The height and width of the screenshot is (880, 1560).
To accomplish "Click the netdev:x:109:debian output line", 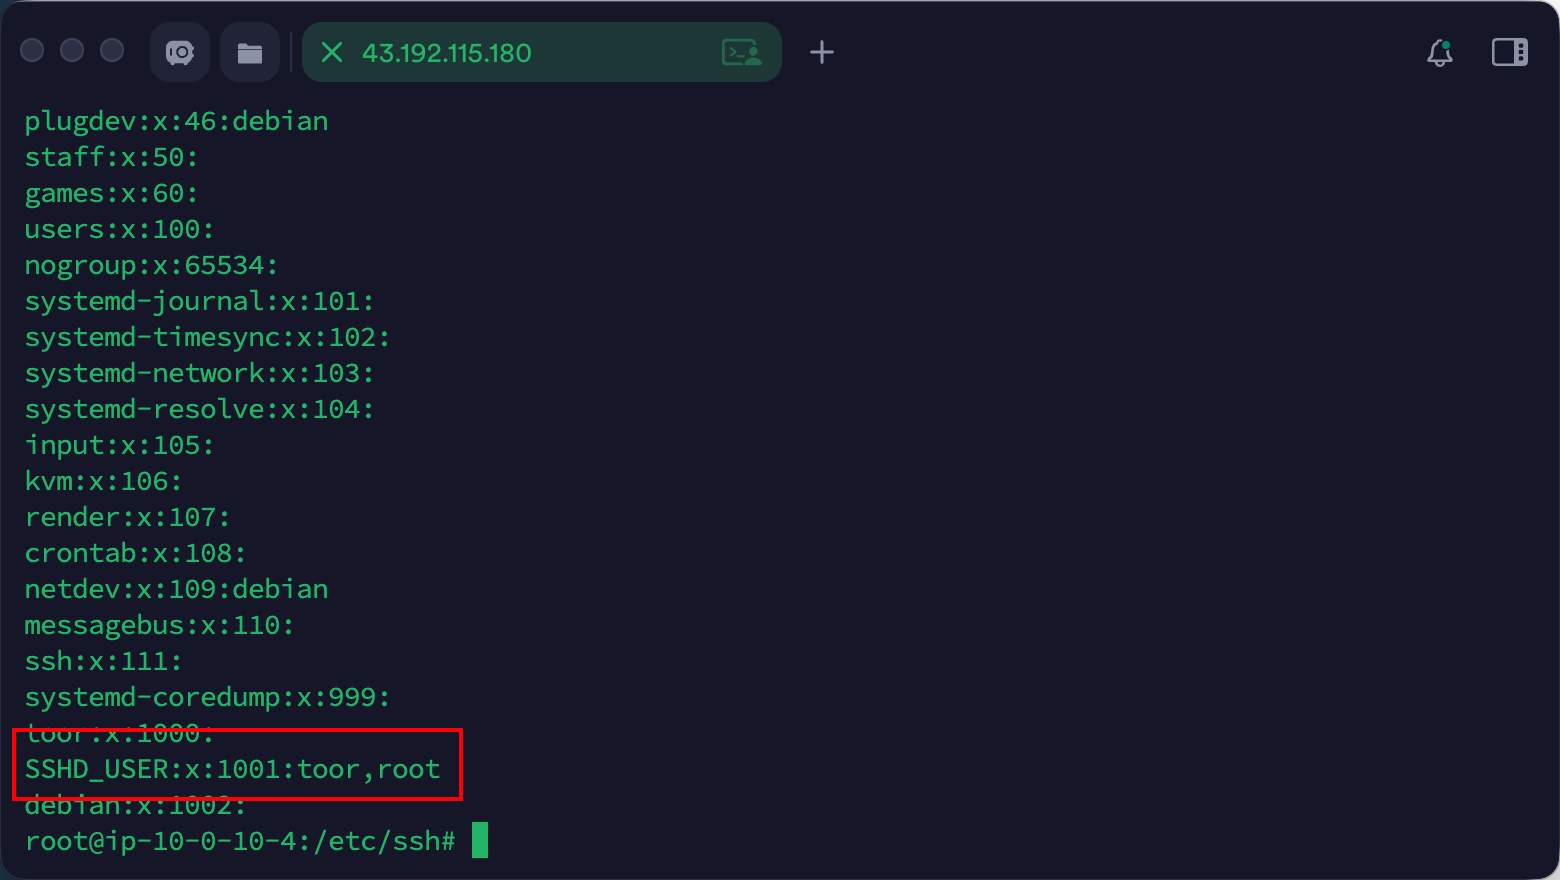I will point(176,589).
